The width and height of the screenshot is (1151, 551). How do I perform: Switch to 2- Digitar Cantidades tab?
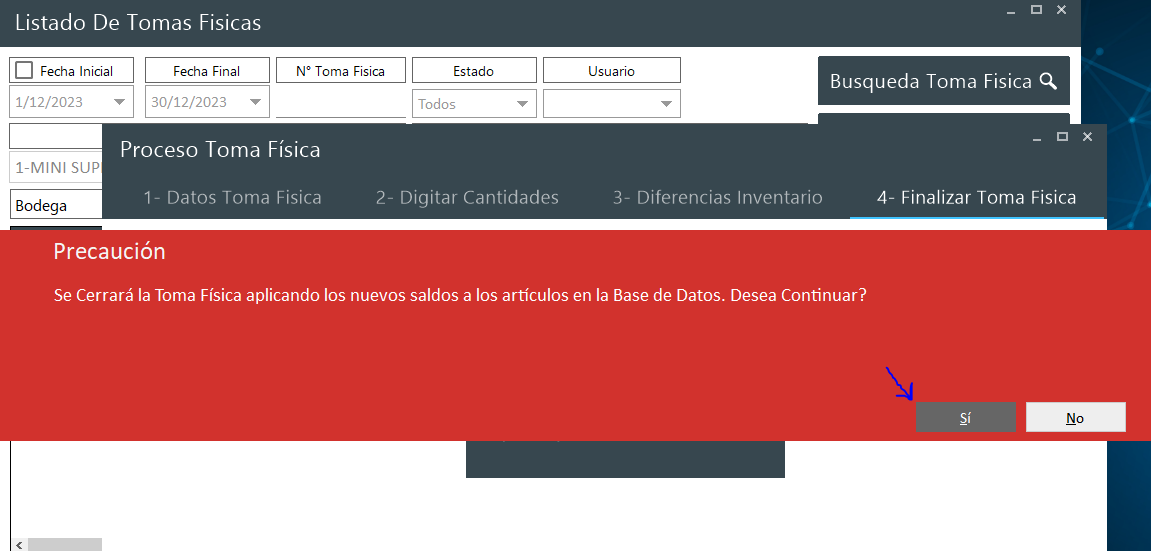467,197
